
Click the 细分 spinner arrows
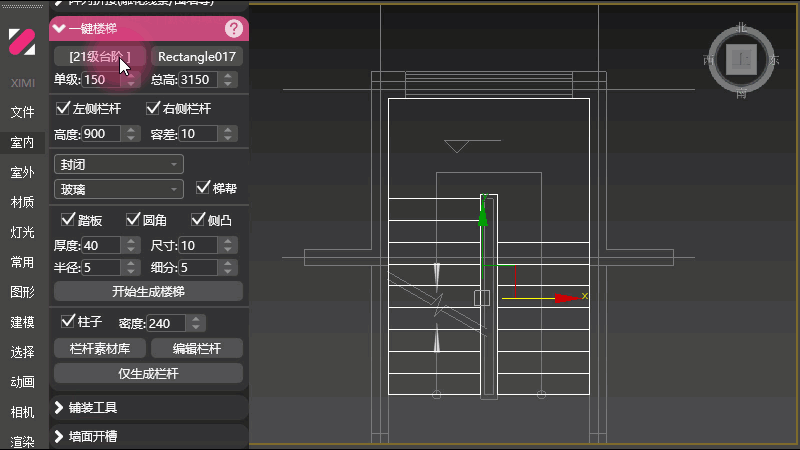(228, 267)
